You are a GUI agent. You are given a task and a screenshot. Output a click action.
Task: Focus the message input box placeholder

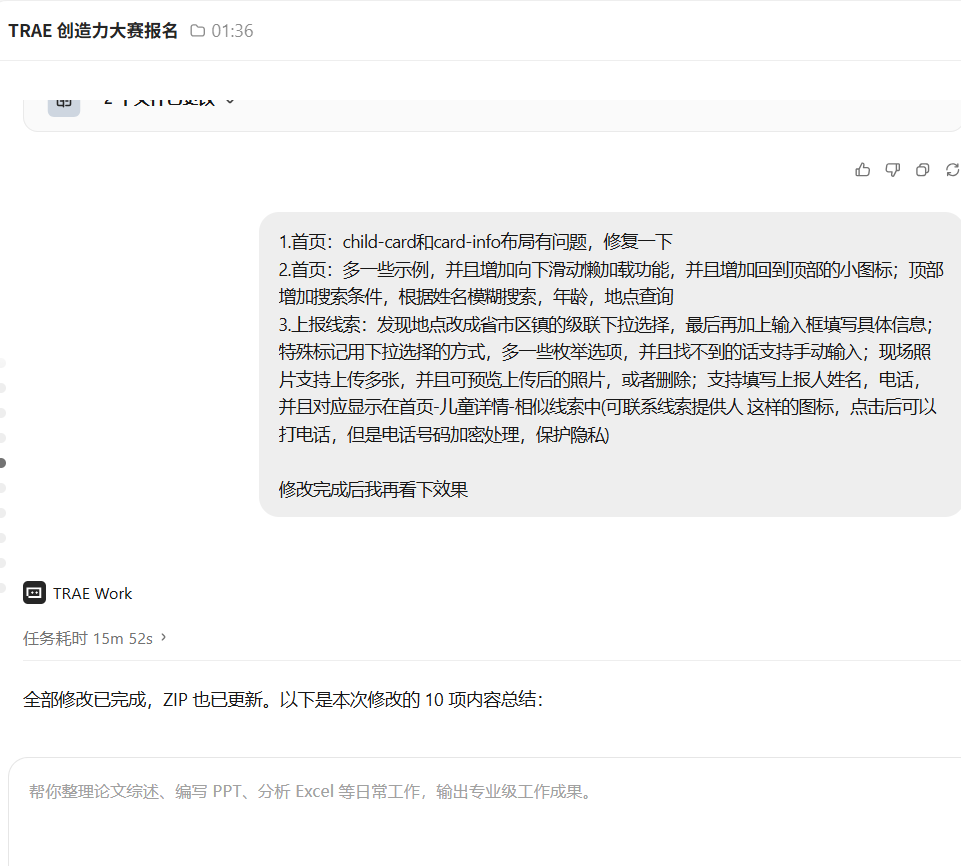pyautogui.click(x=311, y=791)
